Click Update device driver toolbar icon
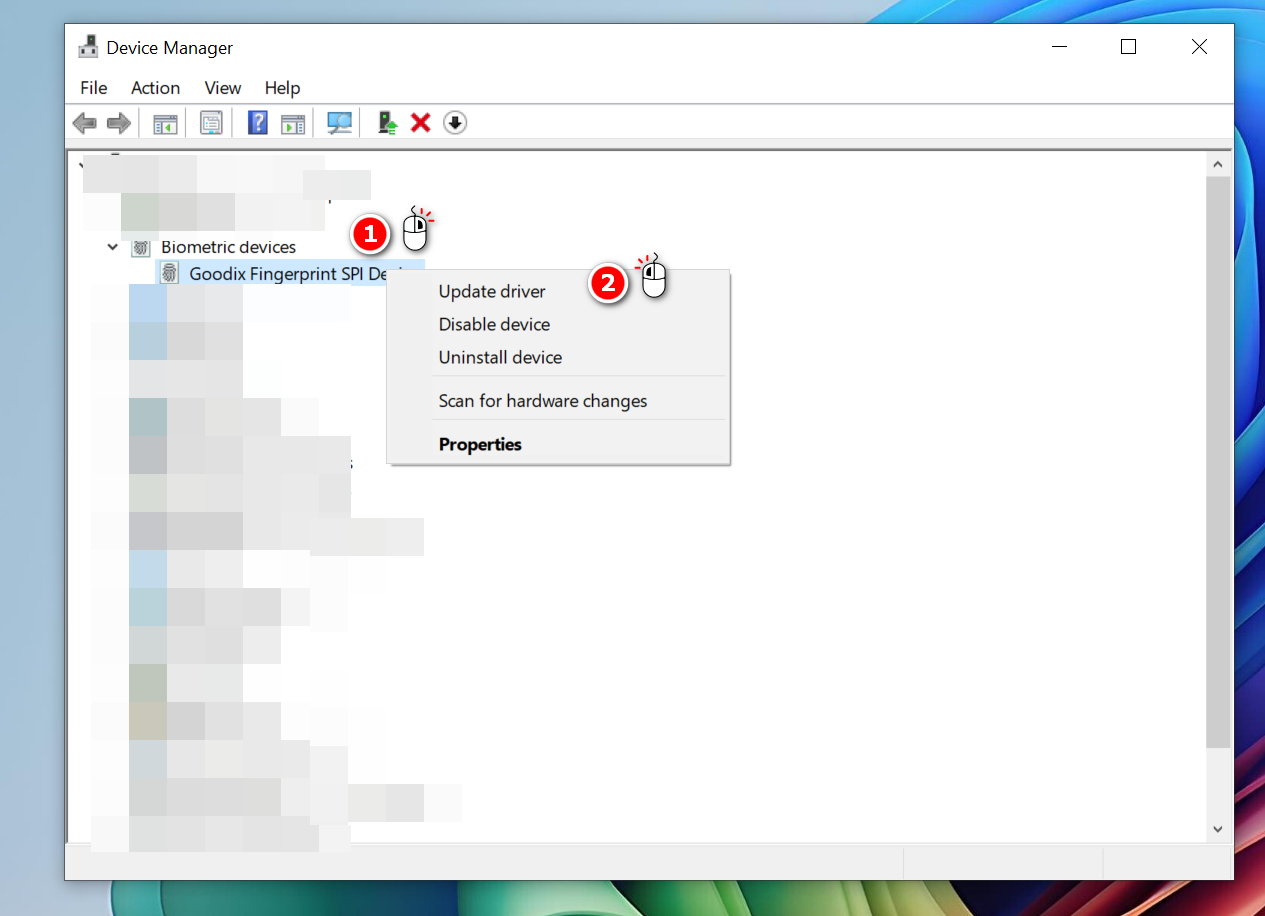This screenshot has width=1265, height=916. tap(387, 123)
